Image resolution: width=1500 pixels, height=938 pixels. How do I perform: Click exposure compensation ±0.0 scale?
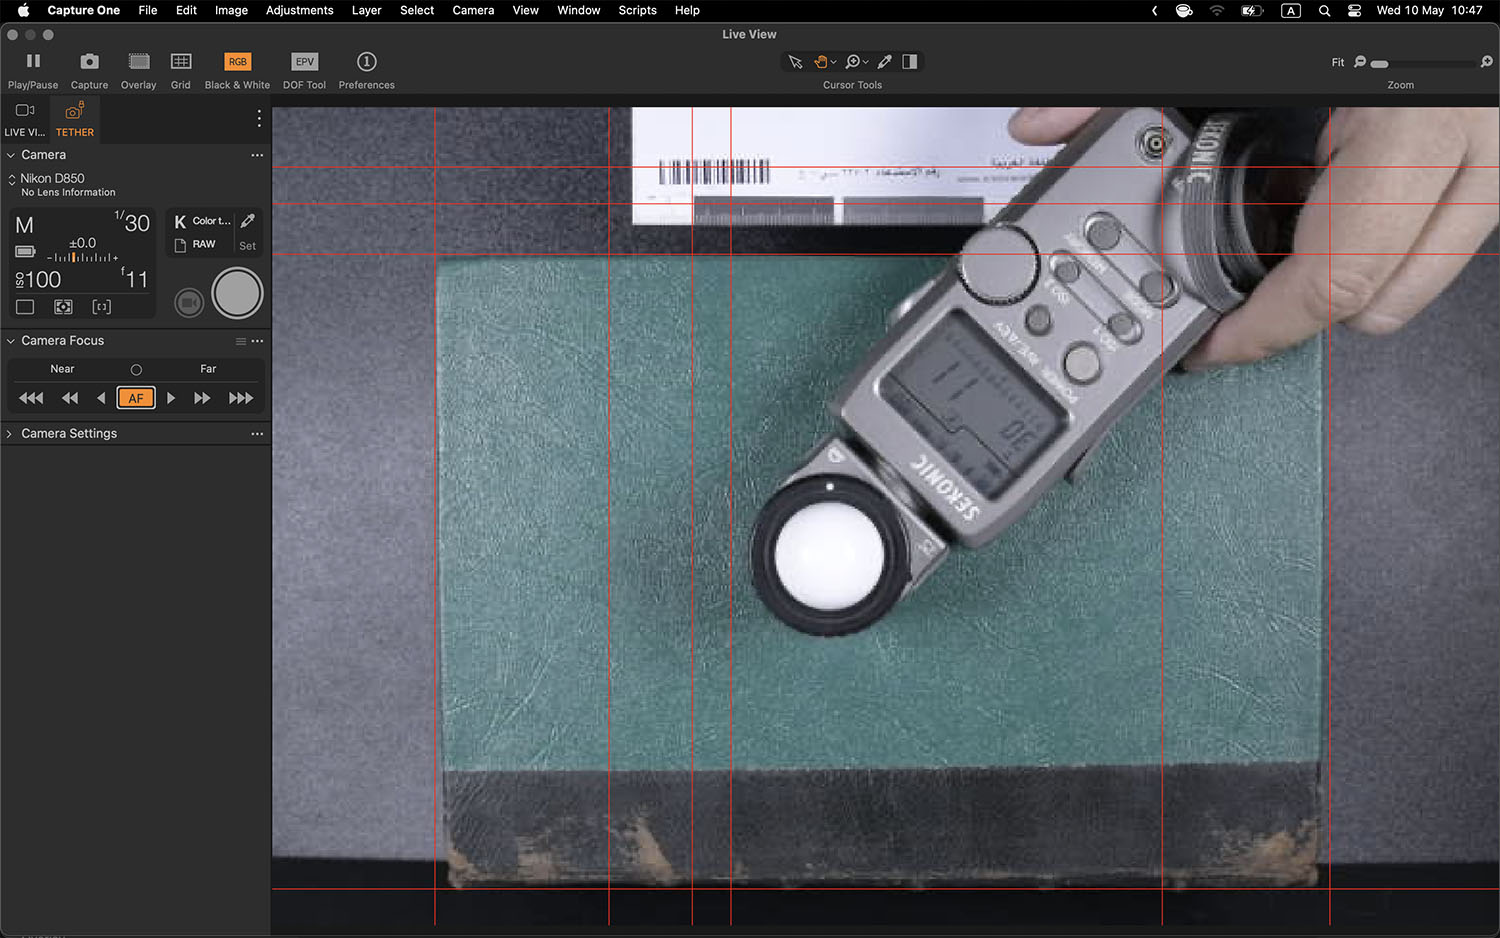point(82,251)
